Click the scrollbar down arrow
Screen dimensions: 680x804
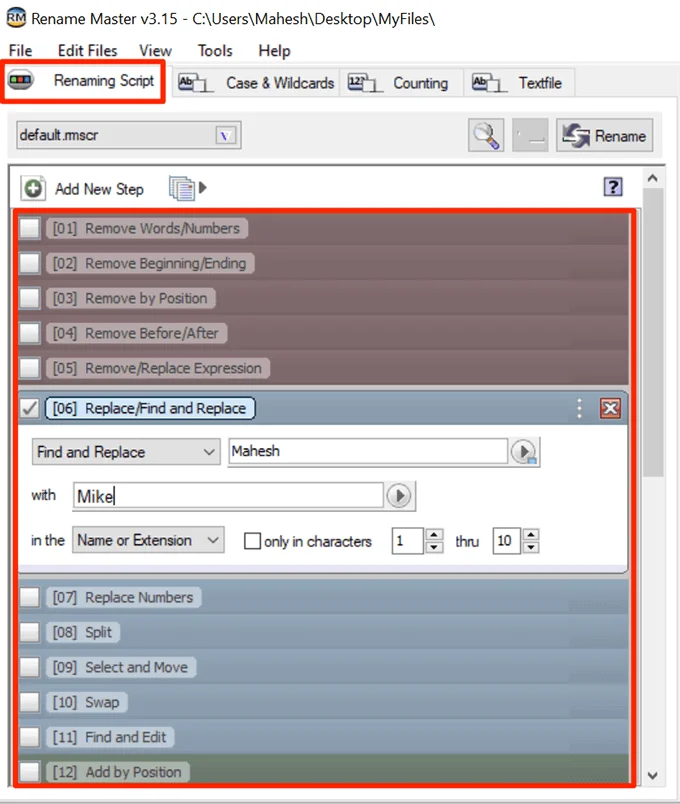[x=652, y=775]
